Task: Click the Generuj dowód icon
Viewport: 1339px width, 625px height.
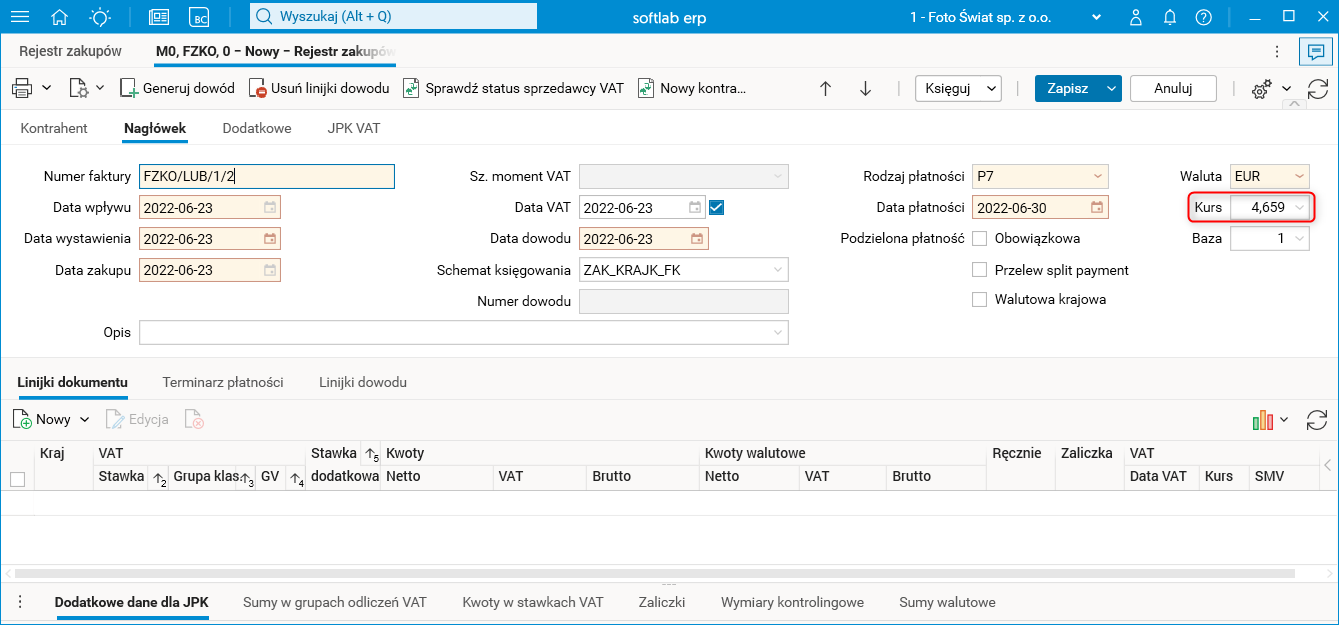Action: pos(129,88)
